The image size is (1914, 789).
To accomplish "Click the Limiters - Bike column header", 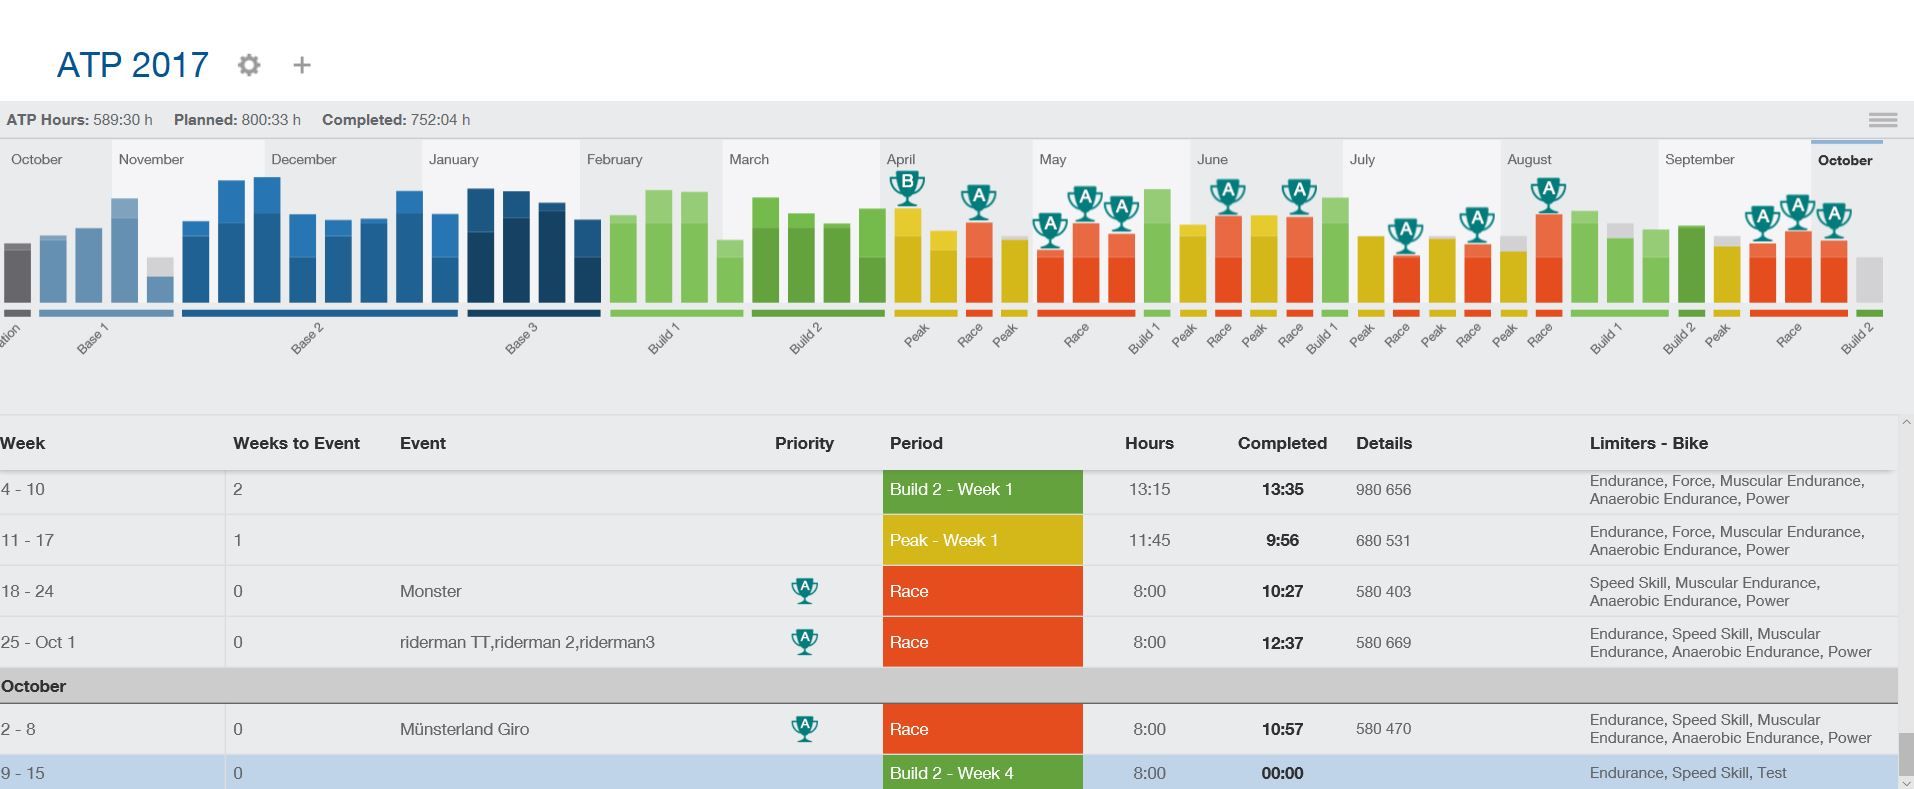I will click(x=1649, y=443).
